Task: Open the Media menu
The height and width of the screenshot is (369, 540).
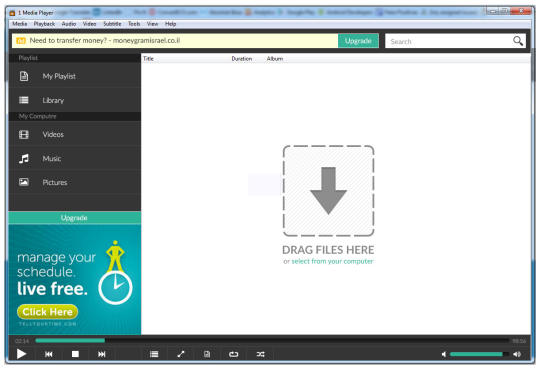Action: 20,24
